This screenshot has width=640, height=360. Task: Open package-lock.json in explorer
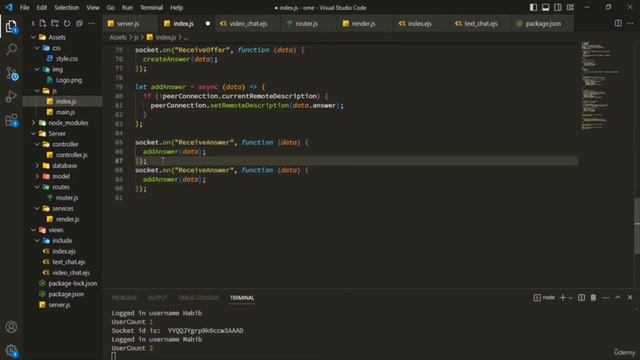(73, 283)
